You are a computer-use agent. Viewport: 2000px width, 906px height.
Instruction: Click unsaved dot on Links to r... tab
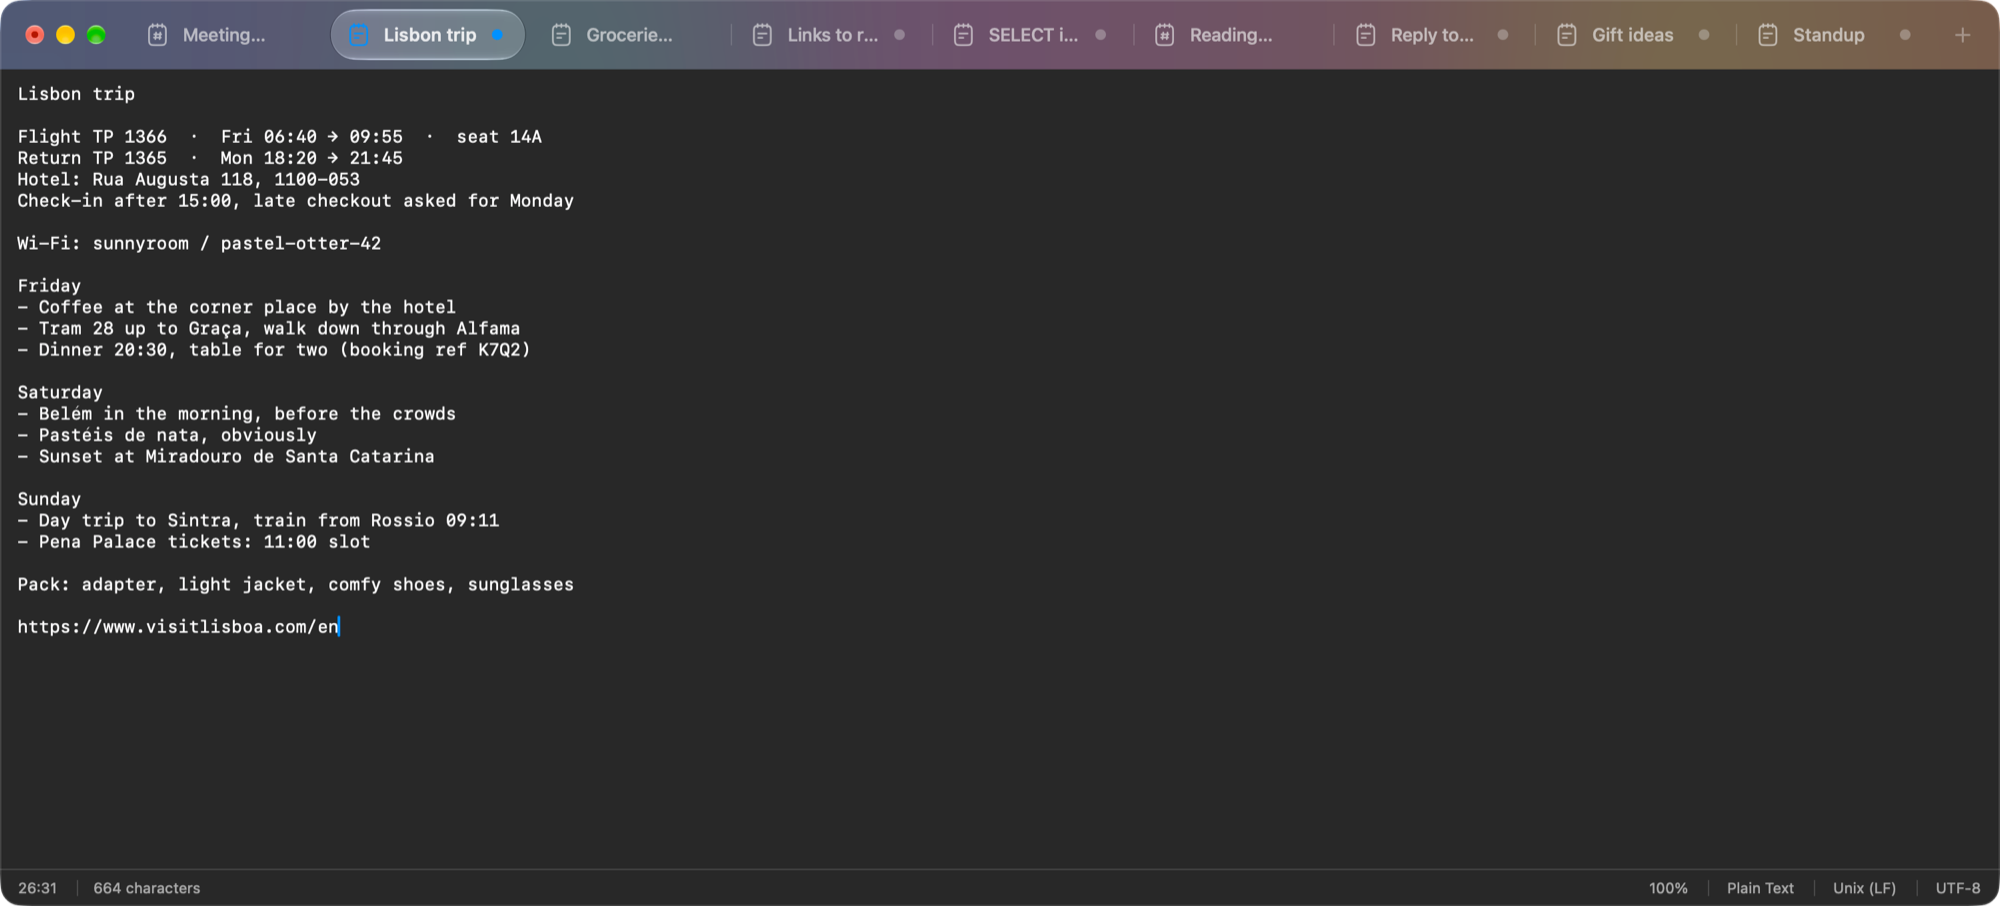pyautogui.click(x=899, y=35)
